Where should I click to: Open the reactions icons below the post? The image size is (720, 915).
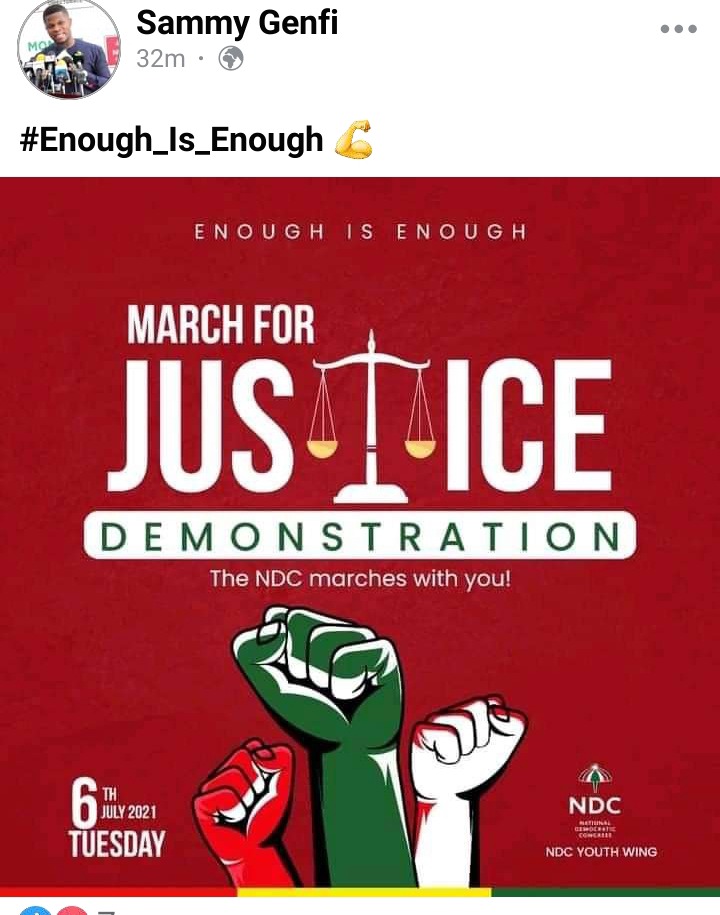(54, 910)
